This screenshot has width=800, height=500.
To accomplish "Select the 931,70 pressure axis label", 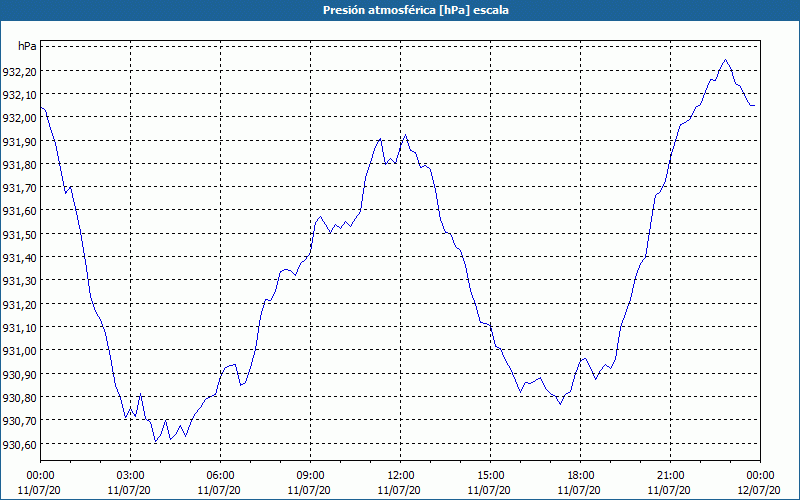I will coord(20,188).
